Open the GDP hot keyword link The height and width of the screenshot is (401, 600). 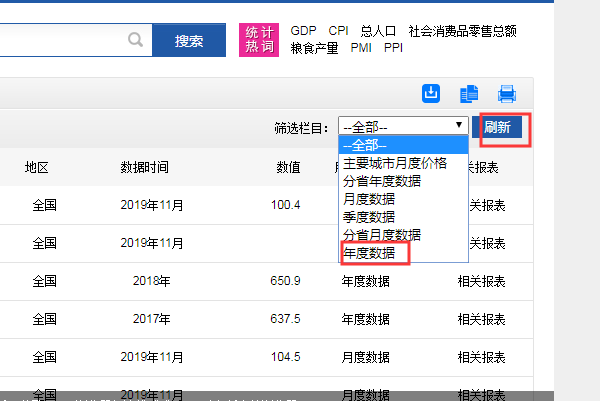click(x=303, y=31)
